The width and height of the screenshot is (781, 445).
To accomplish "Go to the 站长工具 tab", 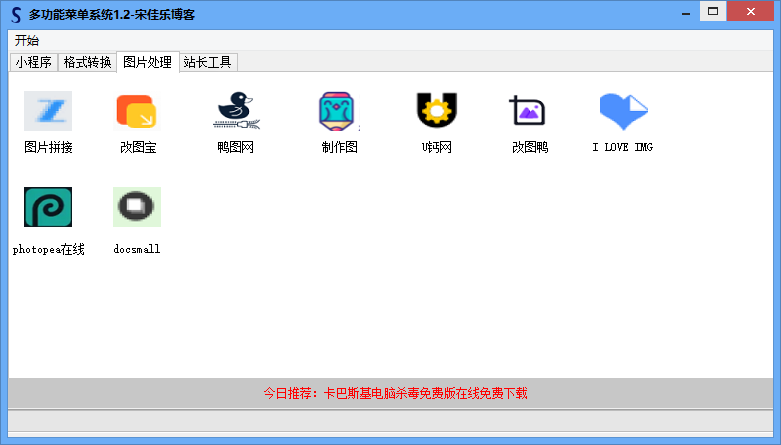I will 207,62.
